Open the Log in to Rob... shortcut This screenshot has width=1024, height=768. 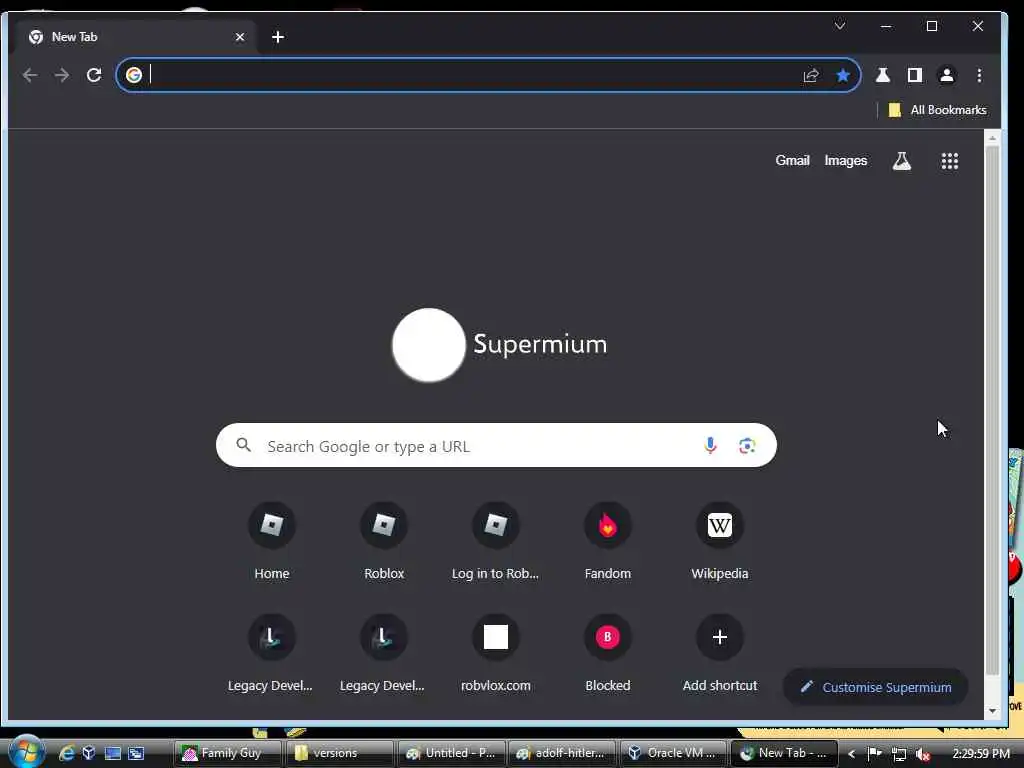[496, 542]
